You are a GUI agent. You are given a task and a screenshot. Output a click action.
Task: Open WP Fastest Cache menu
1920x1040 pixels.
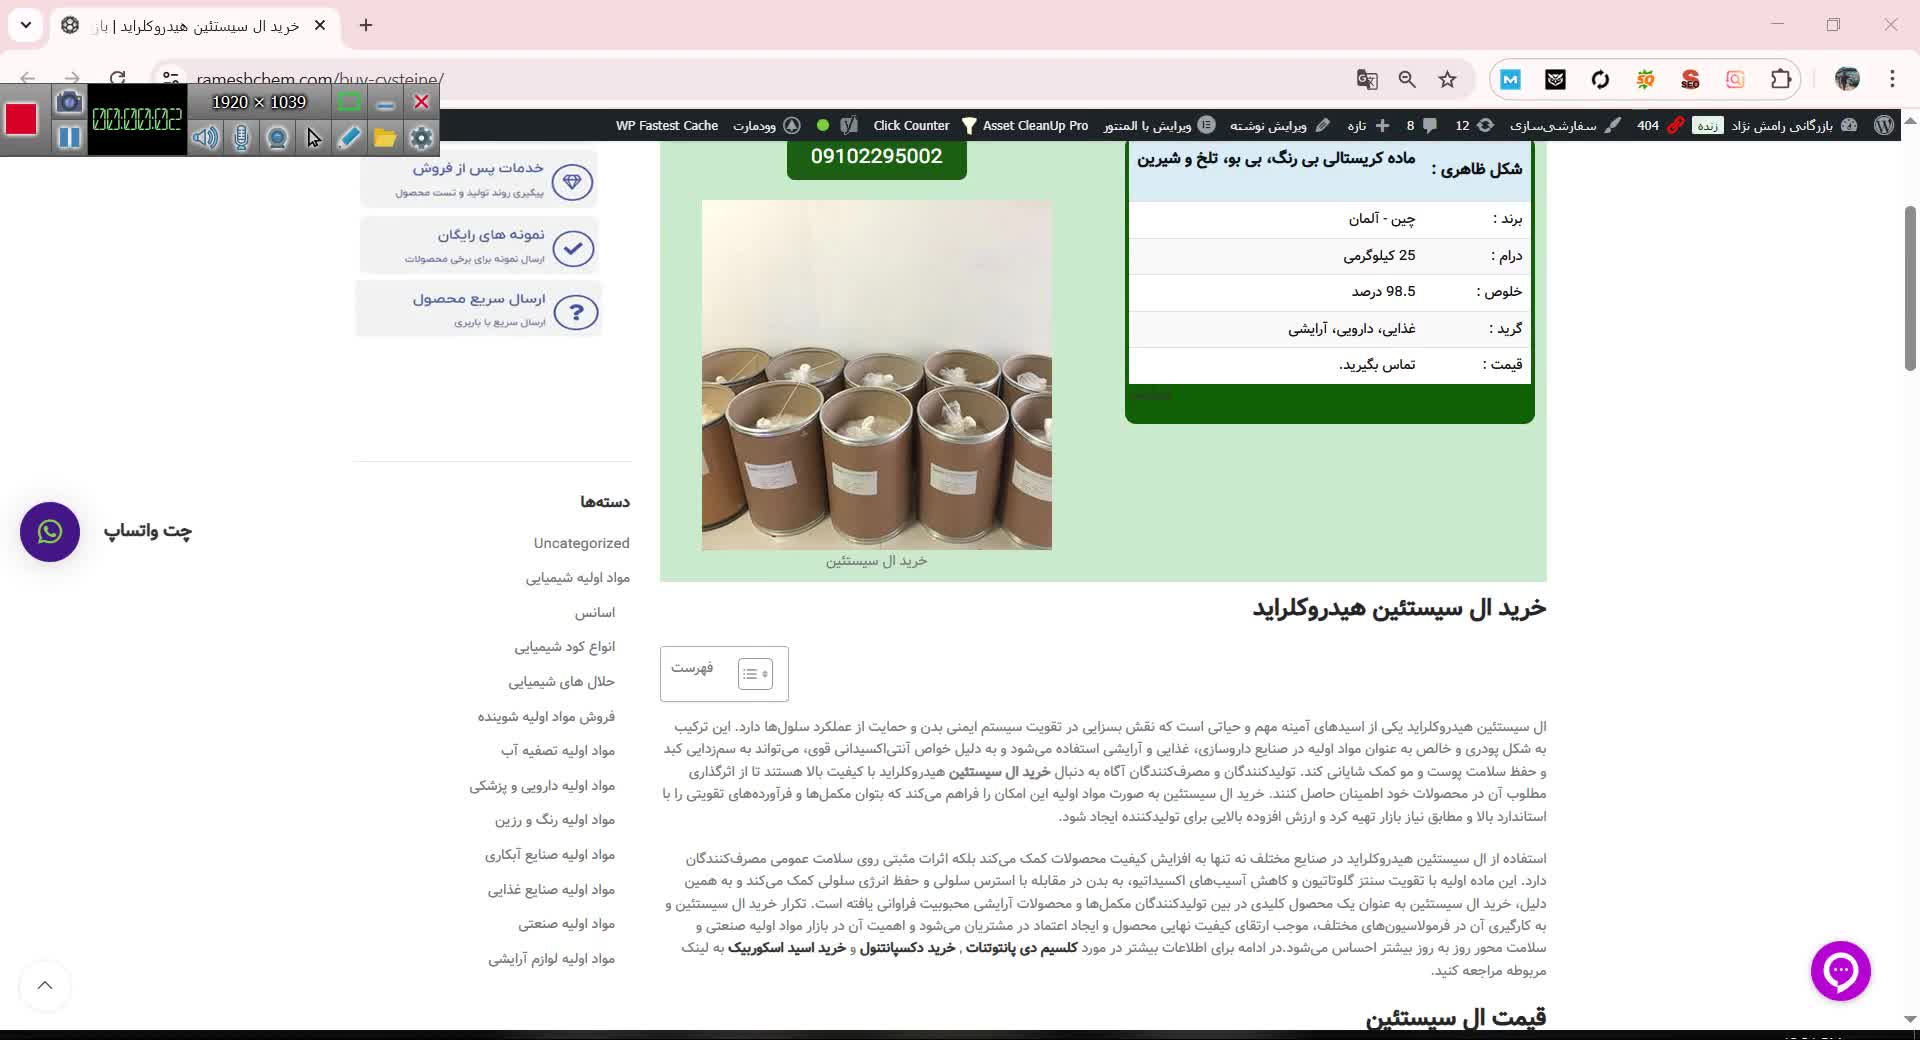coord(667,125)
